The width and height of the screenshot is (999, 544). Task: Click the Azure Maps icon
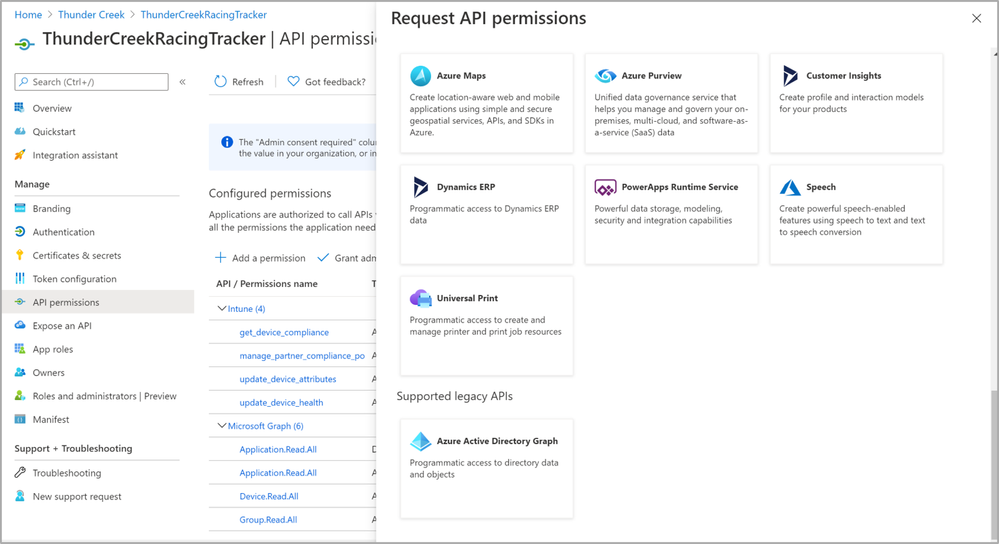(420, 76)
